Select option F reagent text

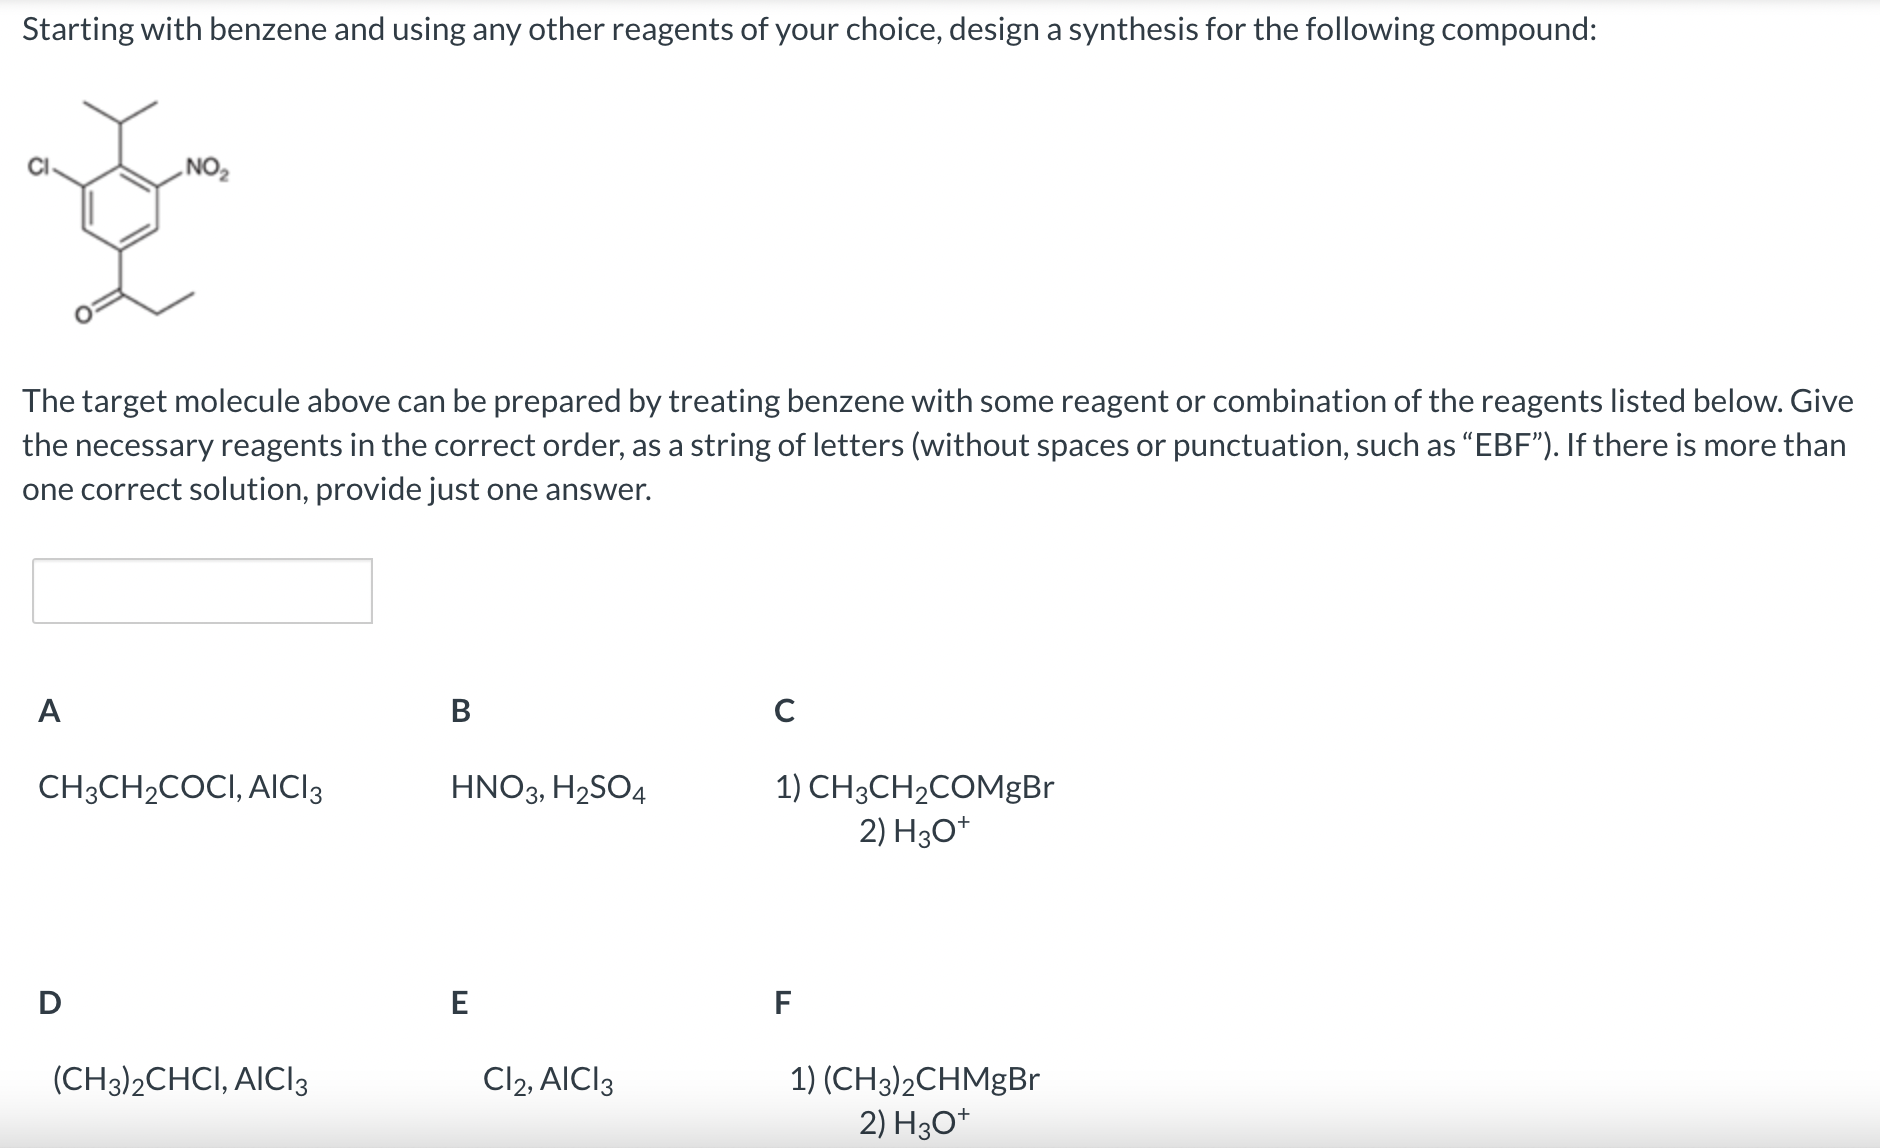tap(915, 1098)
